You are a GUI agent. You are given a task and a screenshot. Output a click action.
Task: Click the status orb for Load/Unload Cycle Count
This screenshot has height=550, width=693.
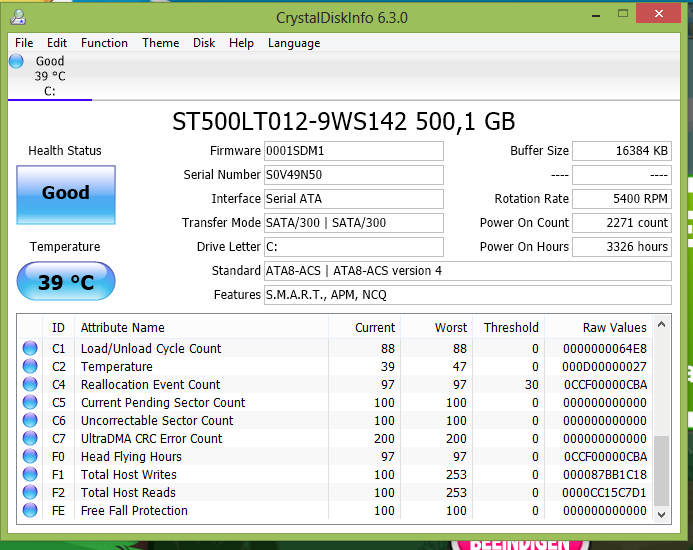click(x=30, y=348)
